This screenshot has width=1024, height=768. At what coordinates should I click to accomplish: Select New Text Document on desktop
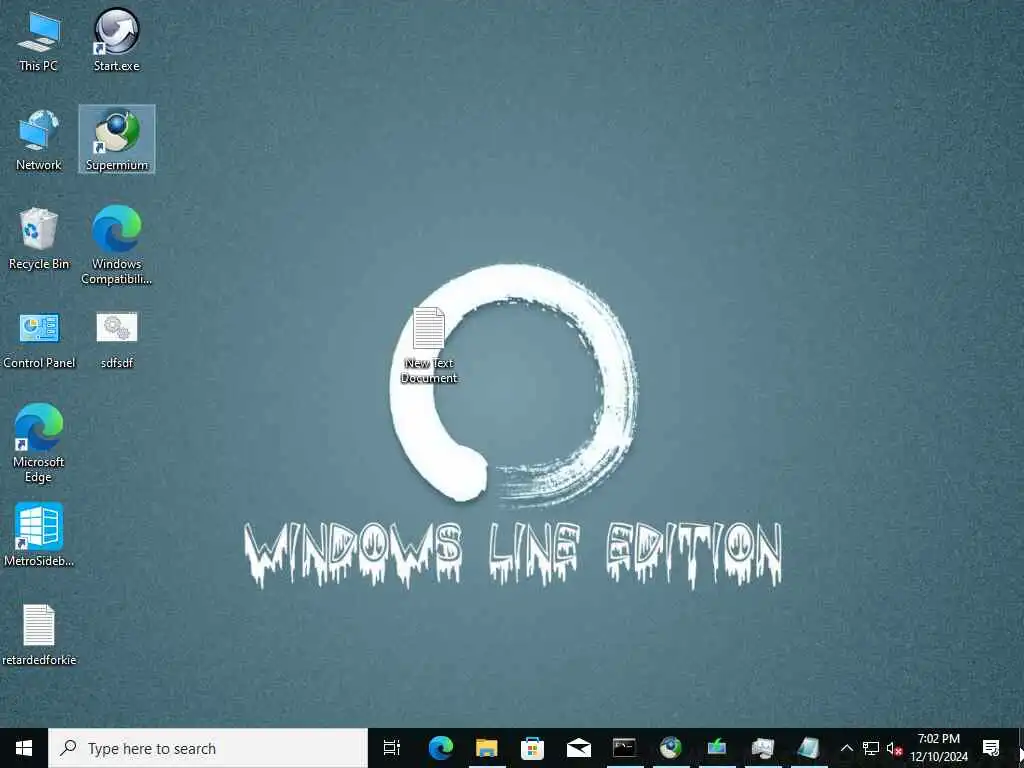tap(429, 345)
